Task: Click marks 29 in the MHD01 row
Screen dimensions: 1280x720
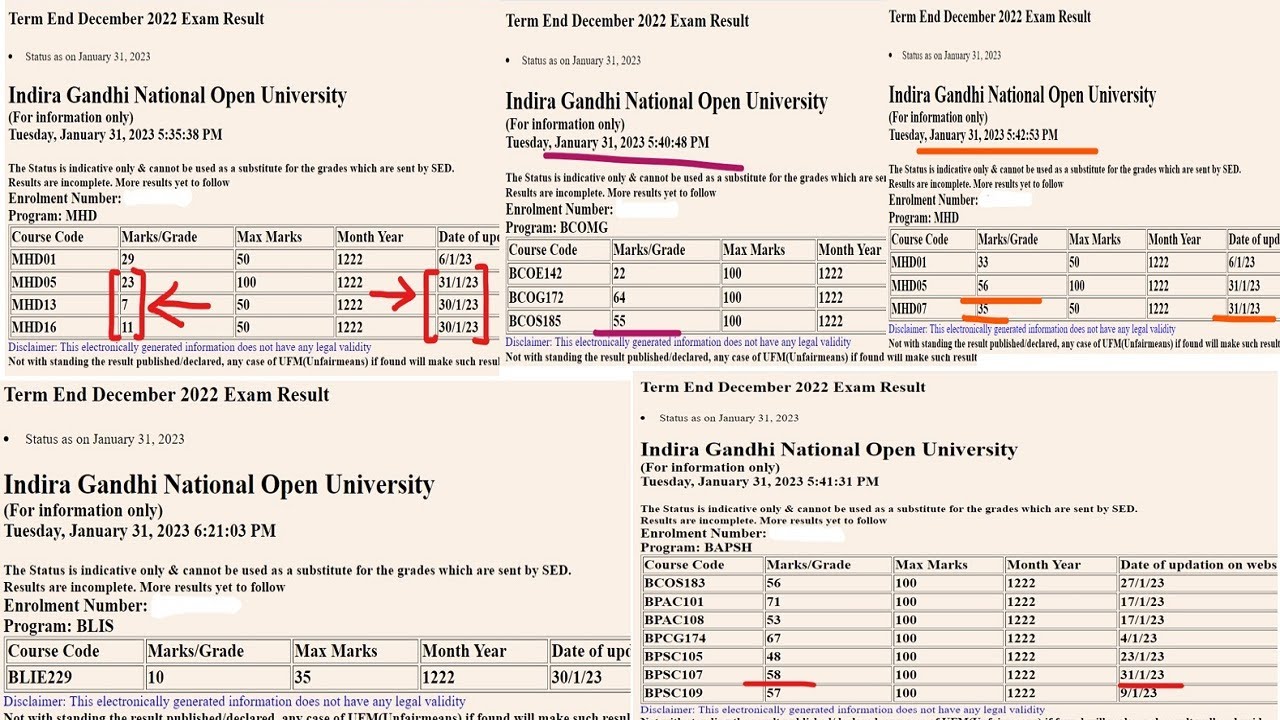Action: (128, 260)
